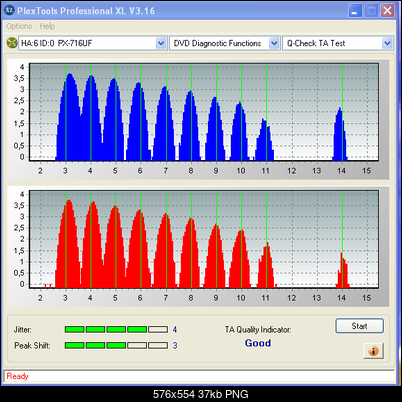
Task: Click the Peak Shift value number 3
Action: pyautogui.click(x=175, y=346)
